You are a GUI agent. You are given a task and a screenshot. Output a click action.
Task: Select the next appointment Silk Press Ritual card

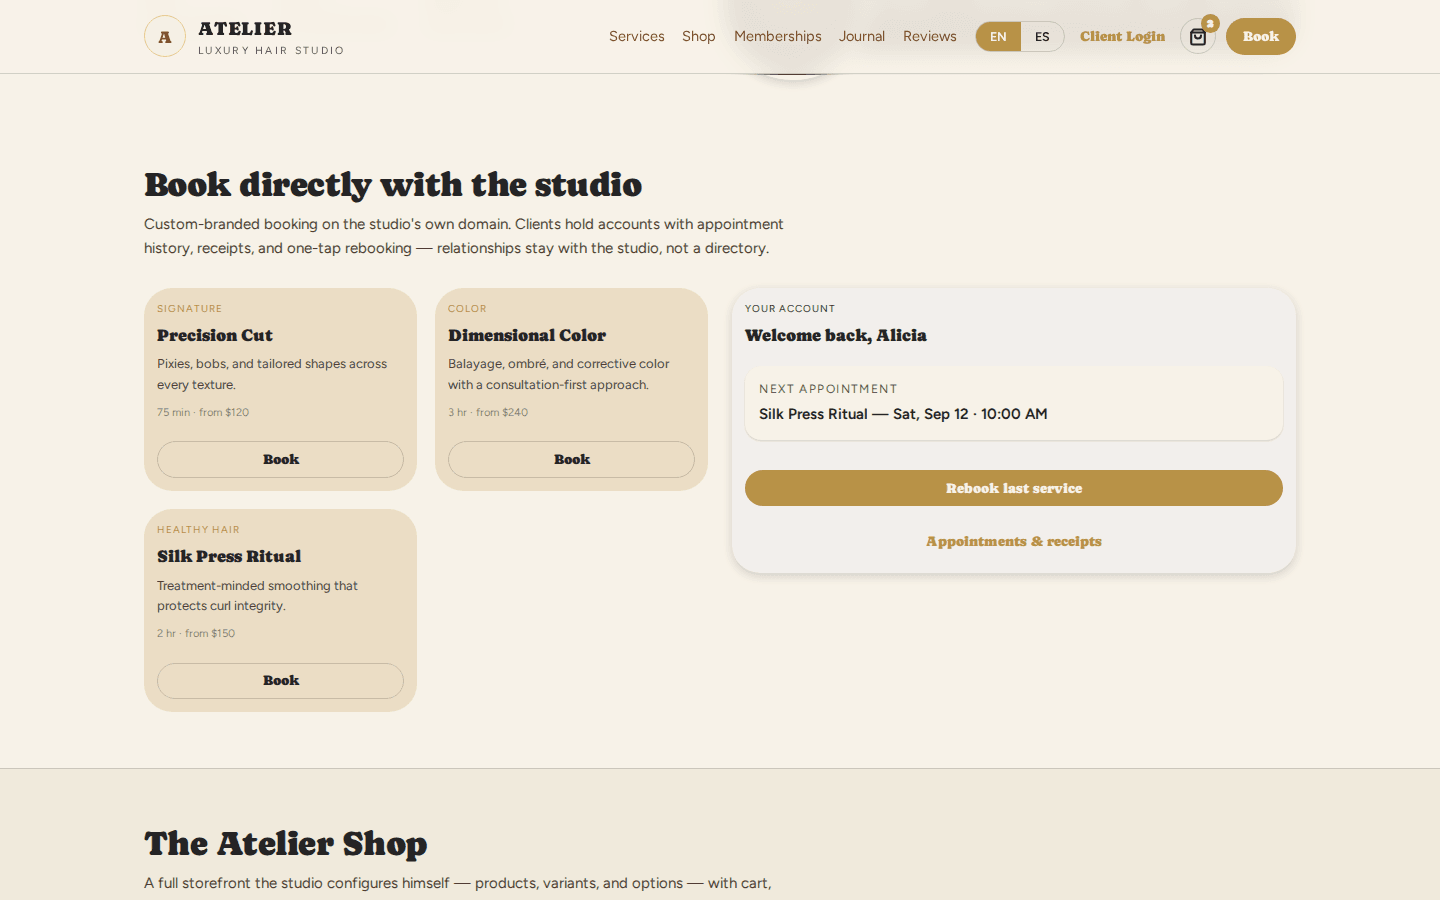click(x=1014, y=402)
